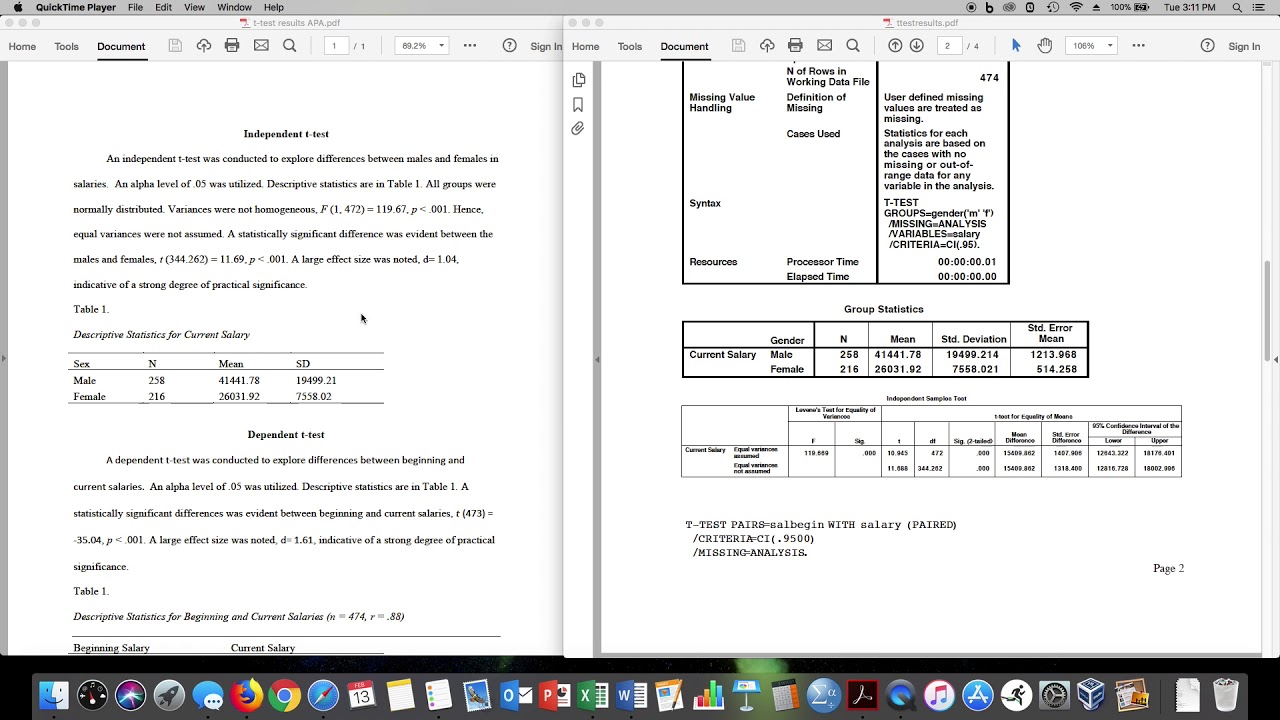This screenshot has width=1280, height=720.
Task: Go to next page with down arrow
Action: point(916,46)
